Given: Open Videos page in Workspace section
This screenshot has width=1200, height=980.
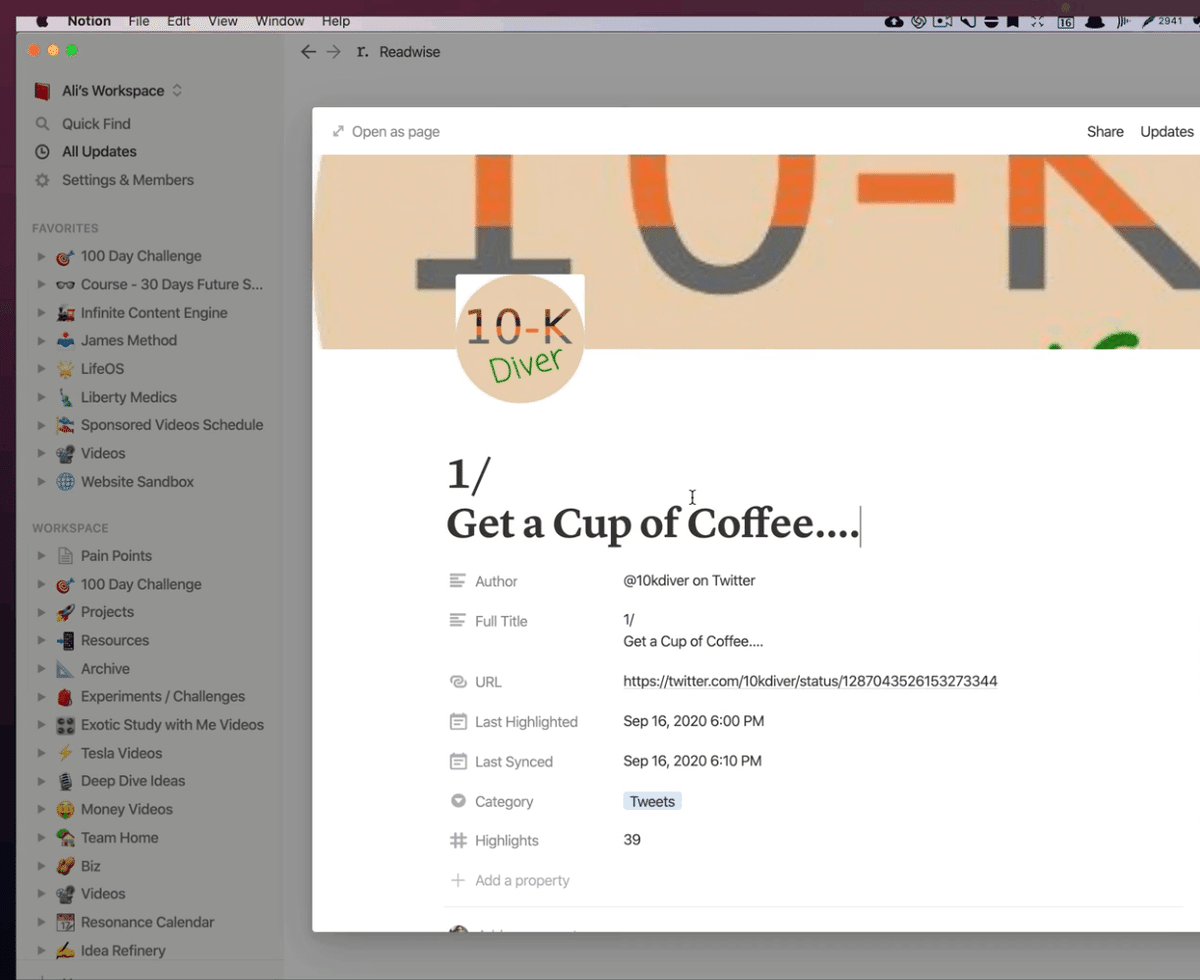Looking at the screenshot, I should 103,894.
